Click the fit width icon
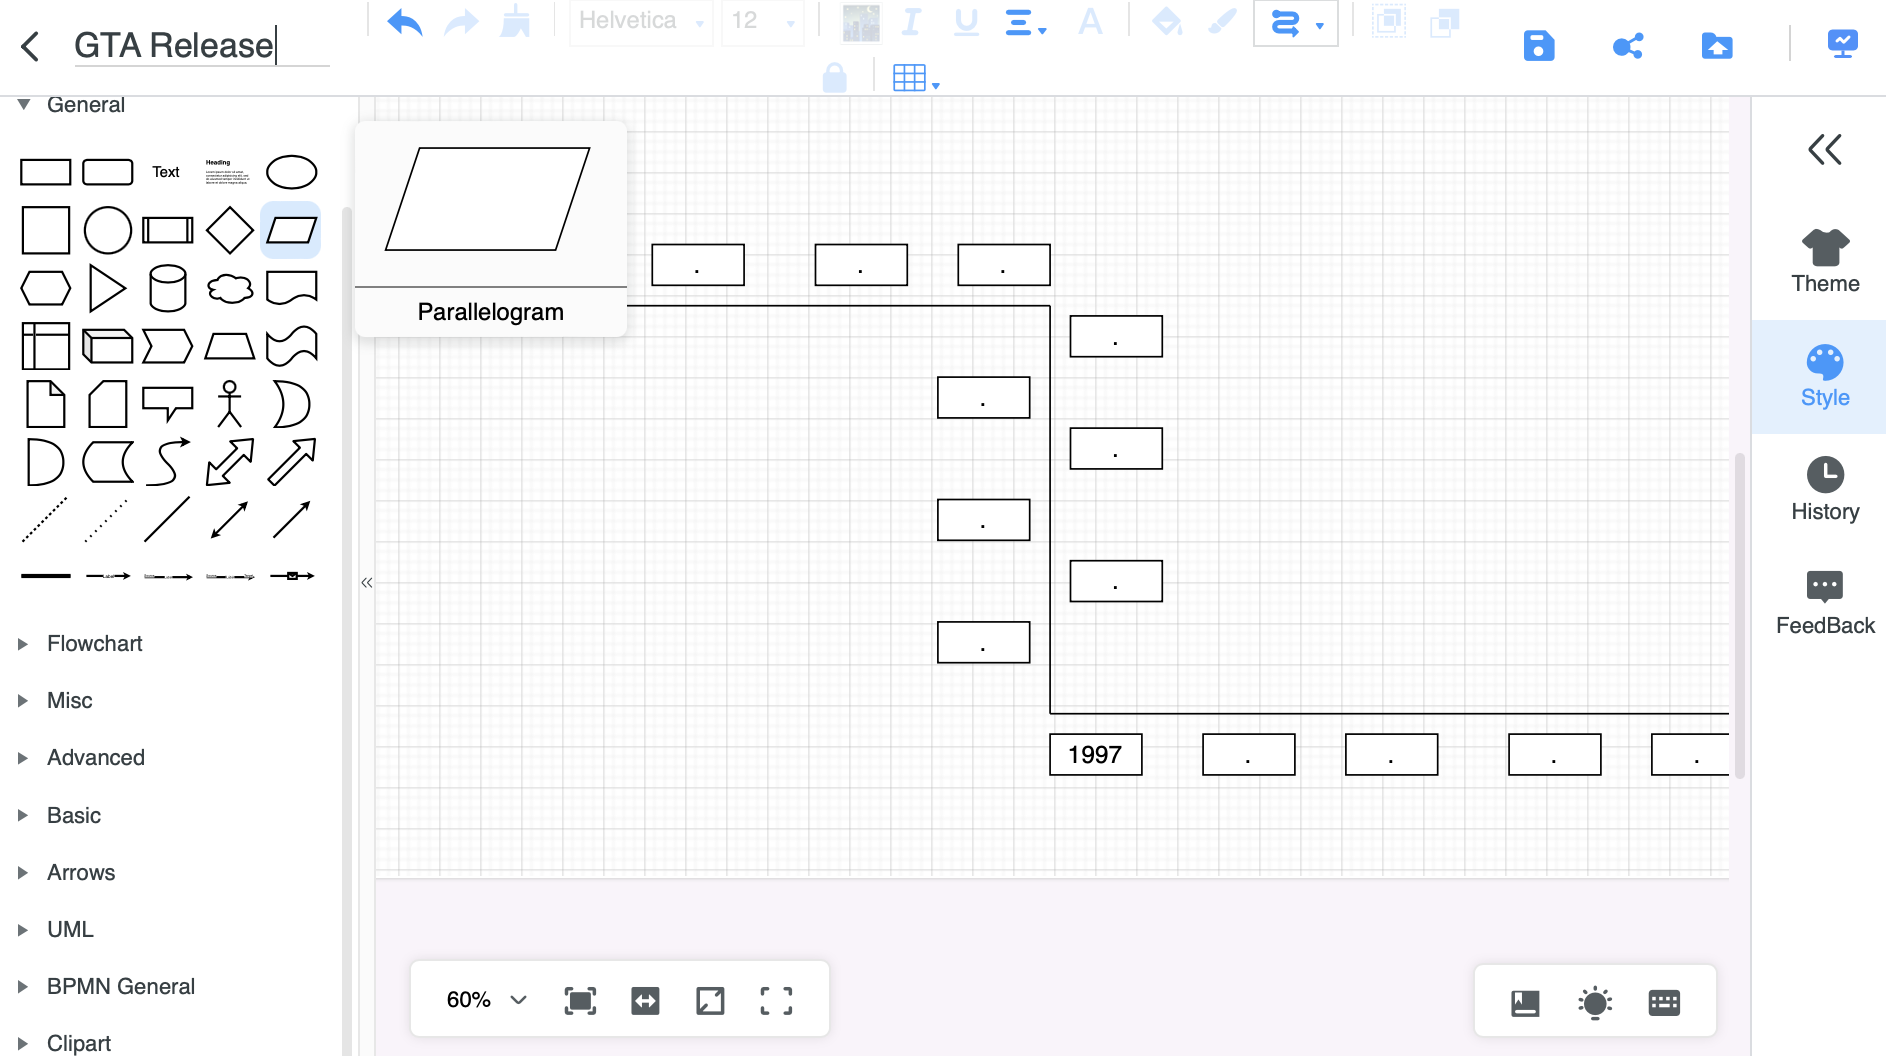The image size is (1886, 1056). point(645,1001)
